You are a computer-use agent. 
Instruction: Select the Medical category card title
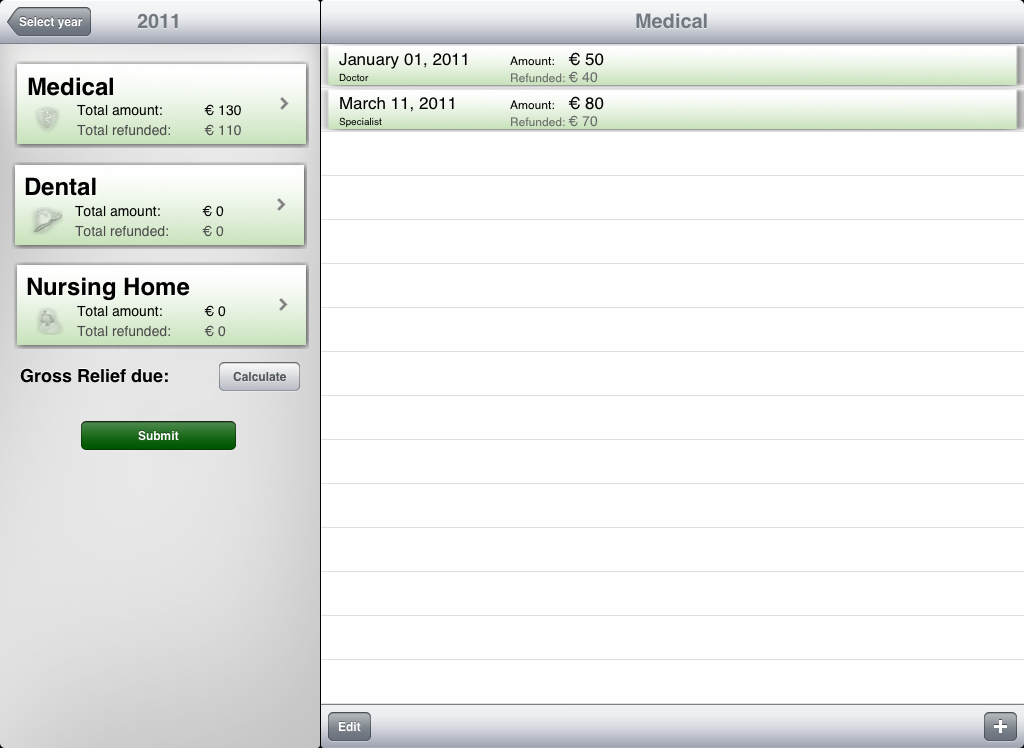point(71,87)
